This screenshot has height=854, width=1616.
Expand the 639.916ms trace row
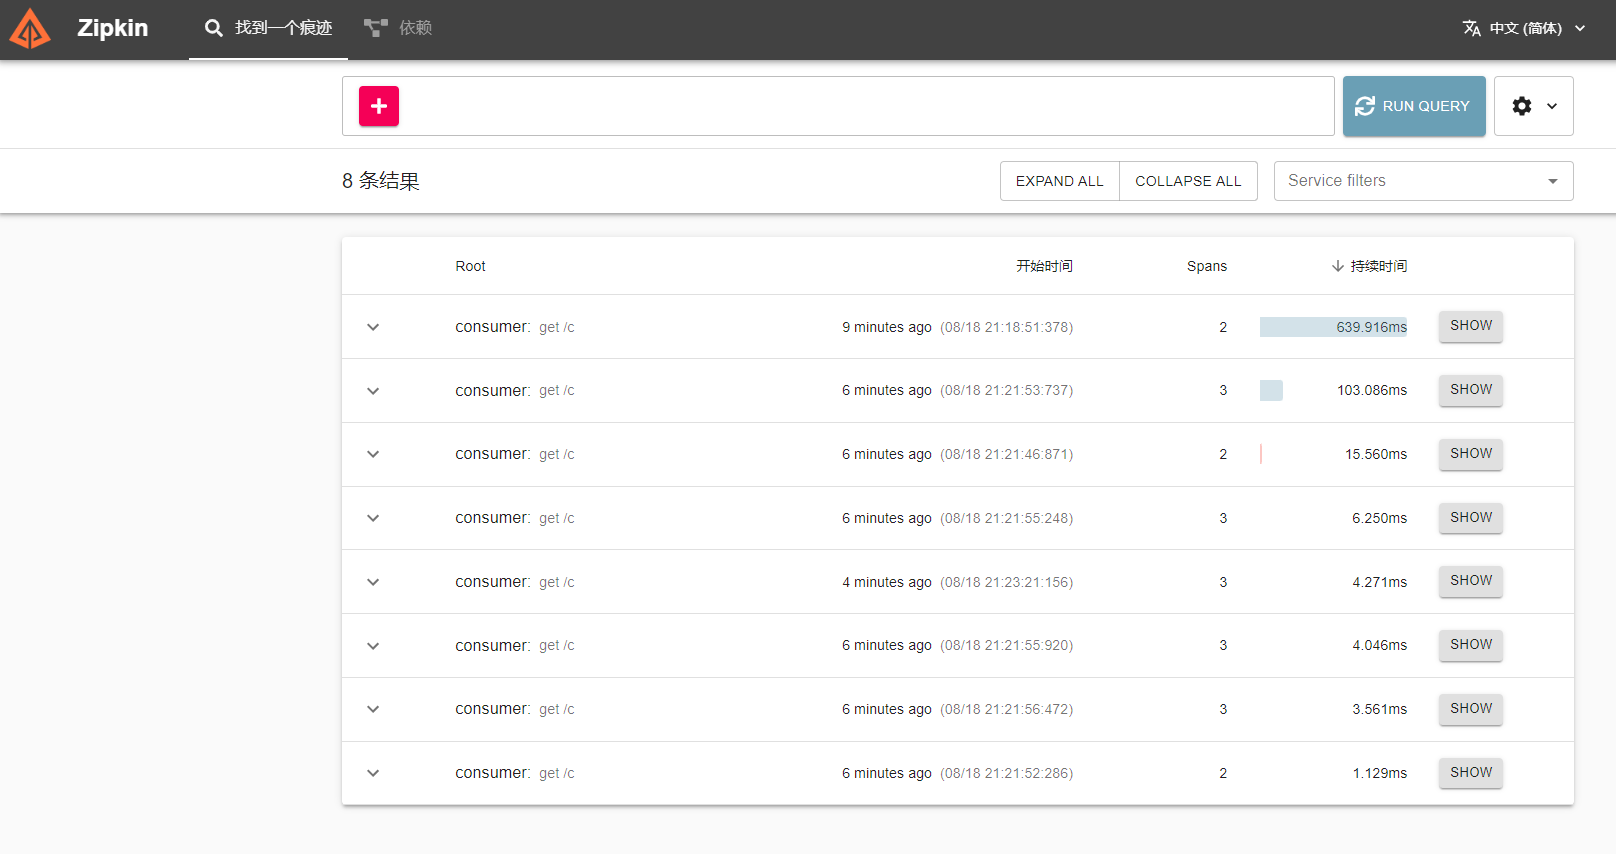click(x=373, y=327)
